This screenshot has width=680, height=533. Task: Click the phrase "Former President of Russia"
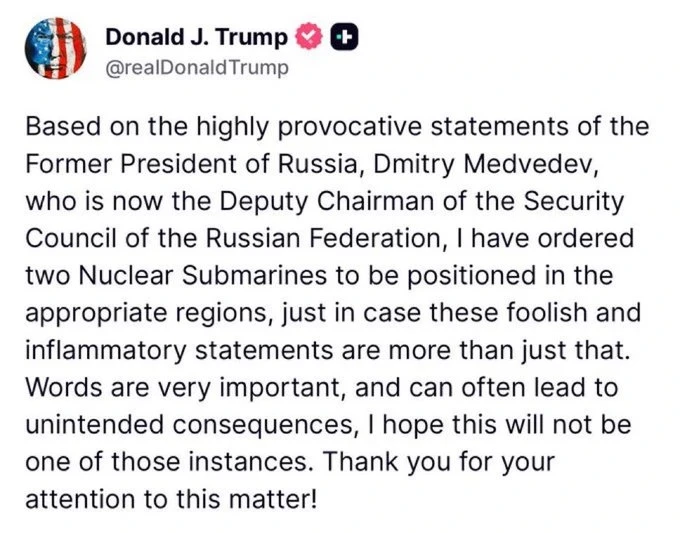pyautogui.click(x=148, y=164)
